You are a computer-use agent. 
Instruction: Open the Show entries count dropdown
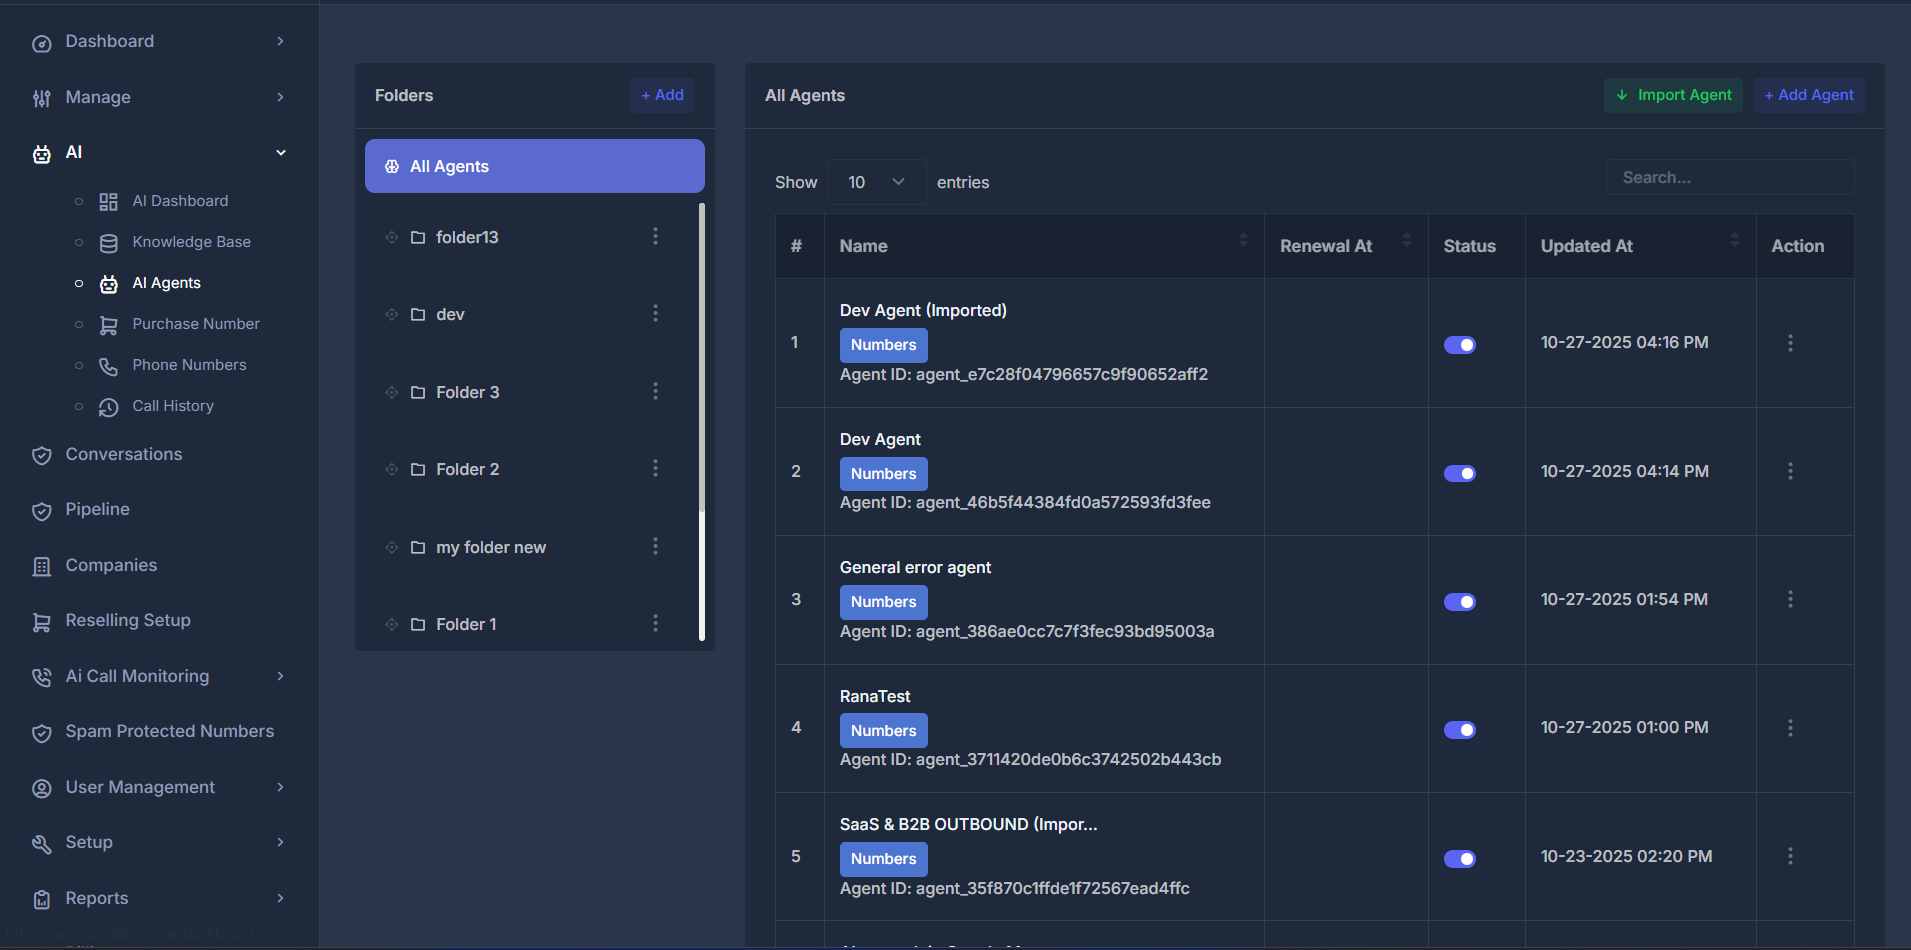point(876,182)
